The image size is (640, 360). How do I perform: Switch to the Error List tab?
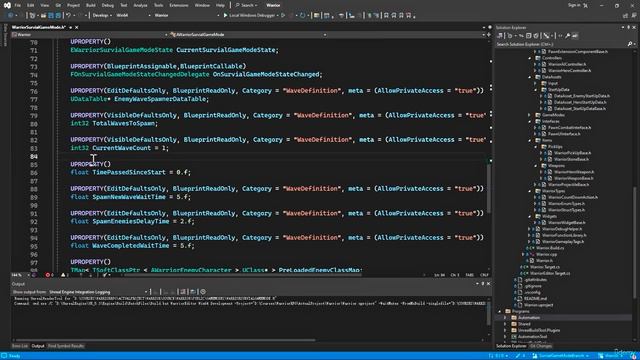coord(20,346)
